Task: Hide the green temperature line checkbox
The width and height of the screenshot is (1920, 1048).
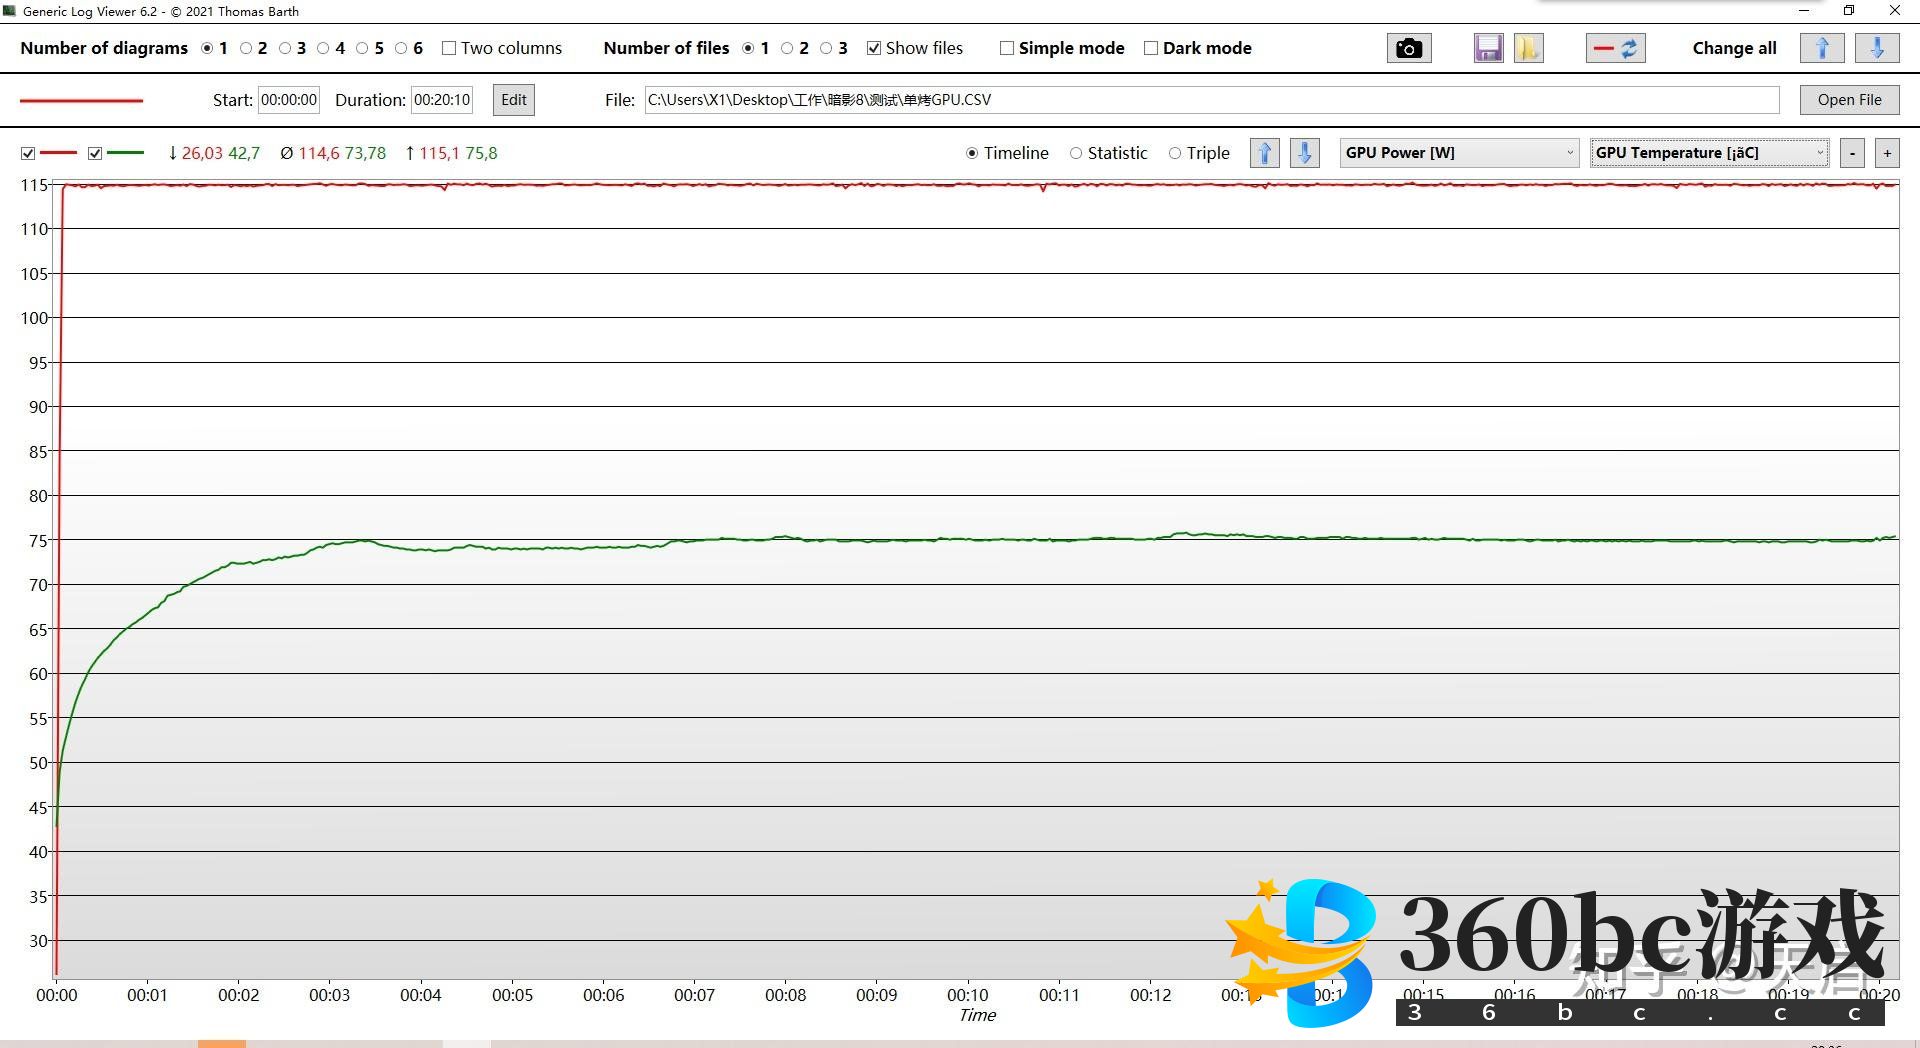Action: pyautogui.click(x=95, y=153)
